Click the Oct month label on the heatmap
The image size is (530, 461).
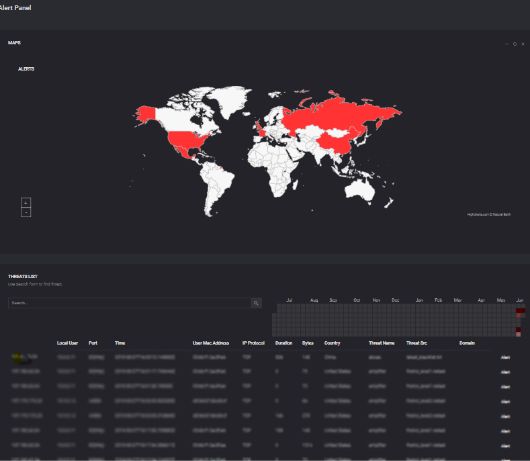[357, 300]
